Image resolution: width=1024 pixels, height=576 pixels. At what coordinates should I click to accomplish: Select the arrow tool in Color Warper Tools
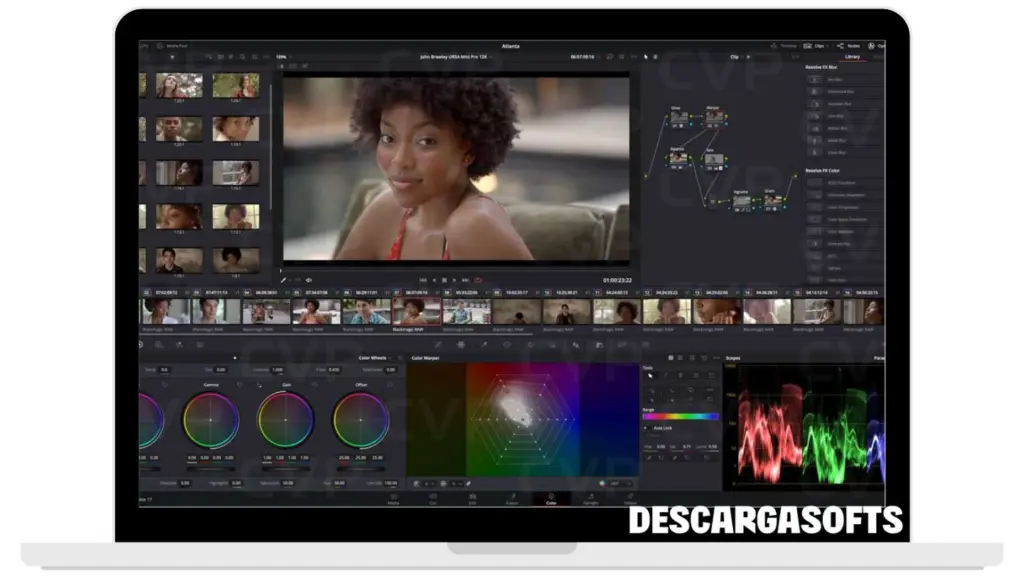click(x=650, y=376)
